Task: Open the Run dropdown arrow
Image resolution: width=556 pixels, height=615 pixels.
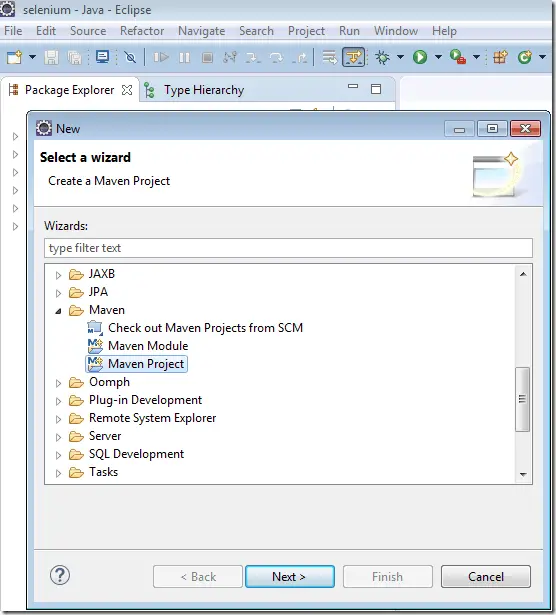Action: (438, 58)
